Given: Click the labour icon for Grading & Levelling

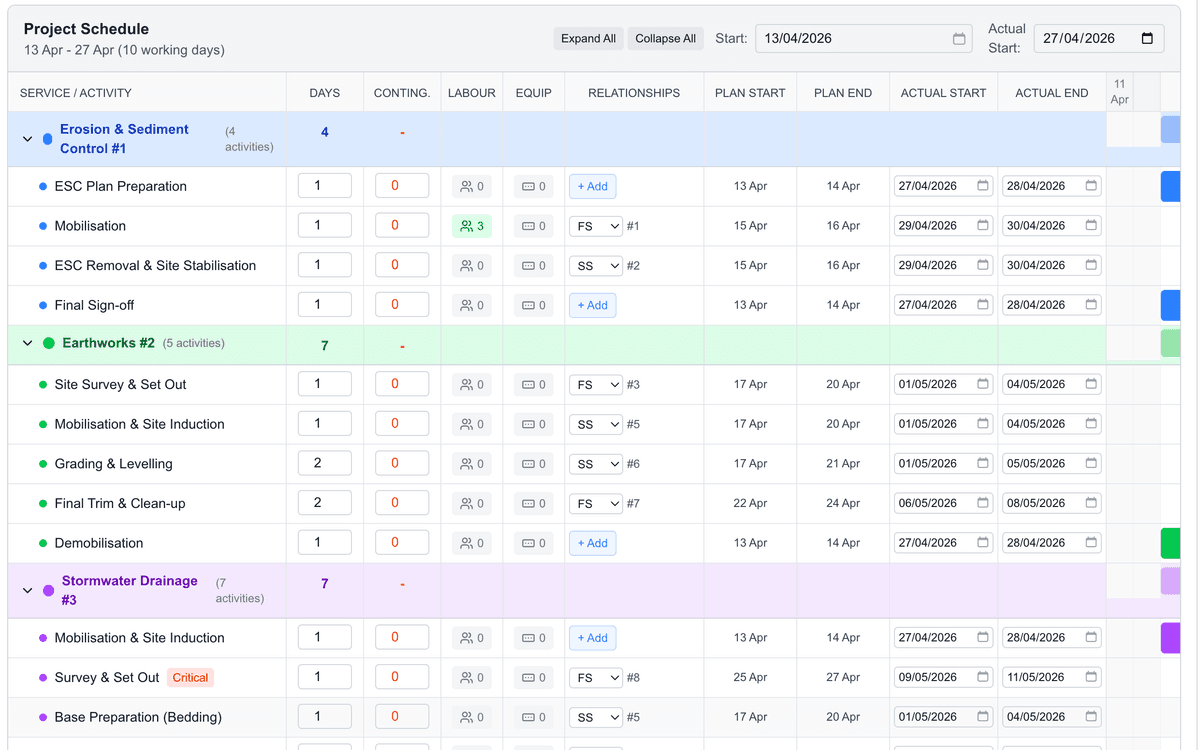Looking at the screenshot, I should [470, 462].
